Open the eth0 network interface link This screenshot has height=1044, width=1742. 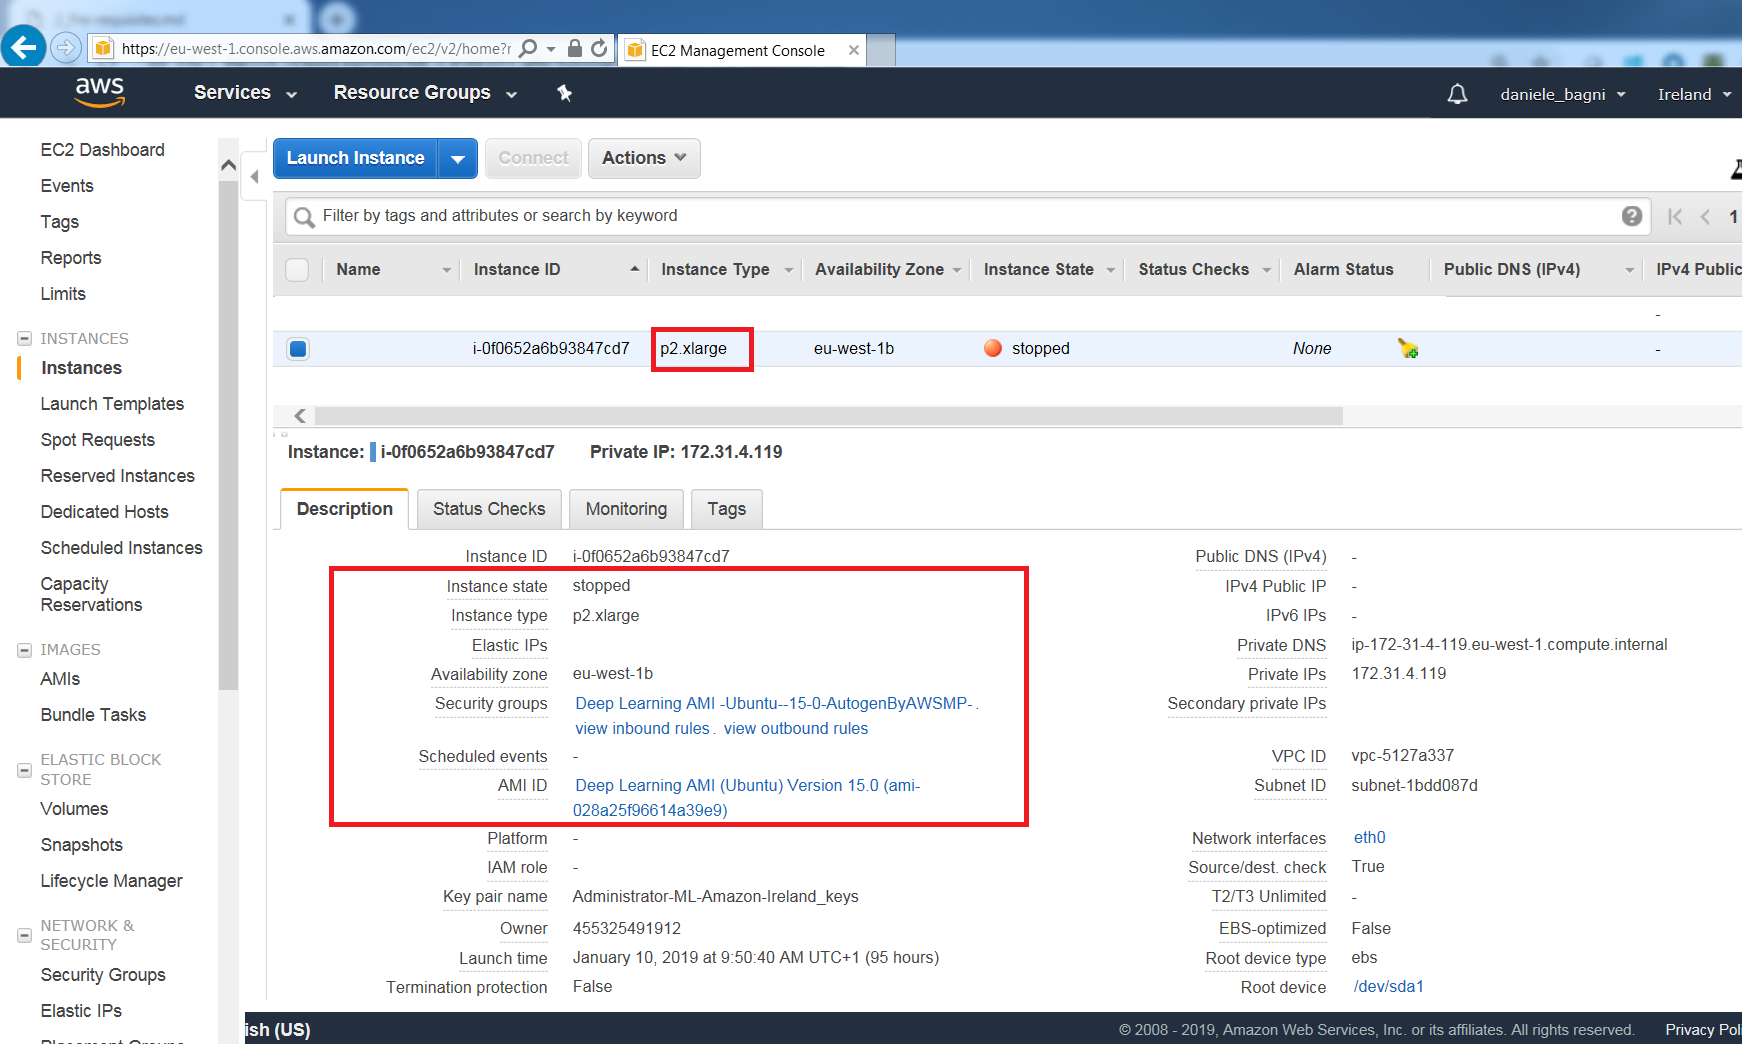coord(1369,838)
